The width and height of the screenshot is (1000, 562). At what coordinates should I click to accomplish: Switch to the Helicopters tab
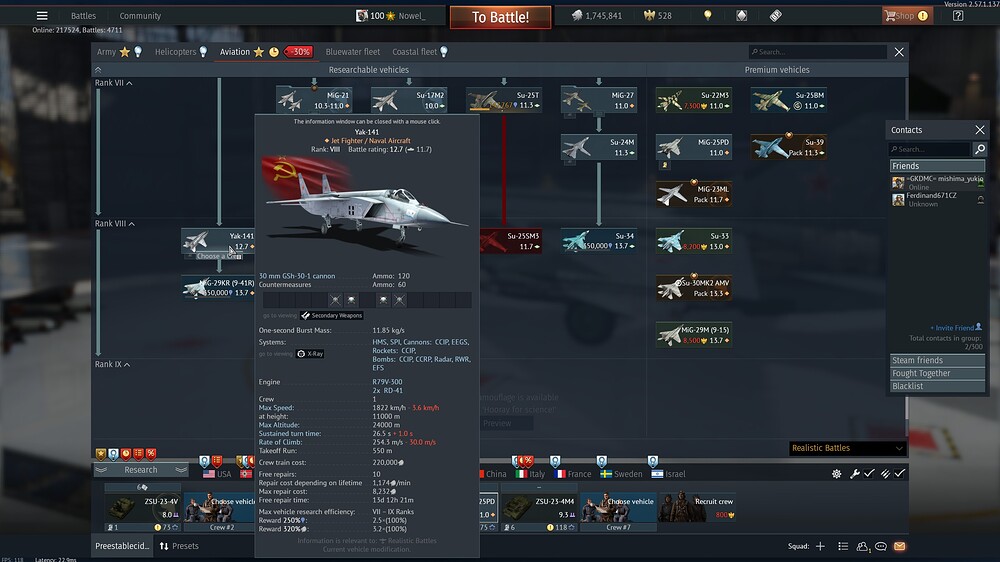pos(175,52)
